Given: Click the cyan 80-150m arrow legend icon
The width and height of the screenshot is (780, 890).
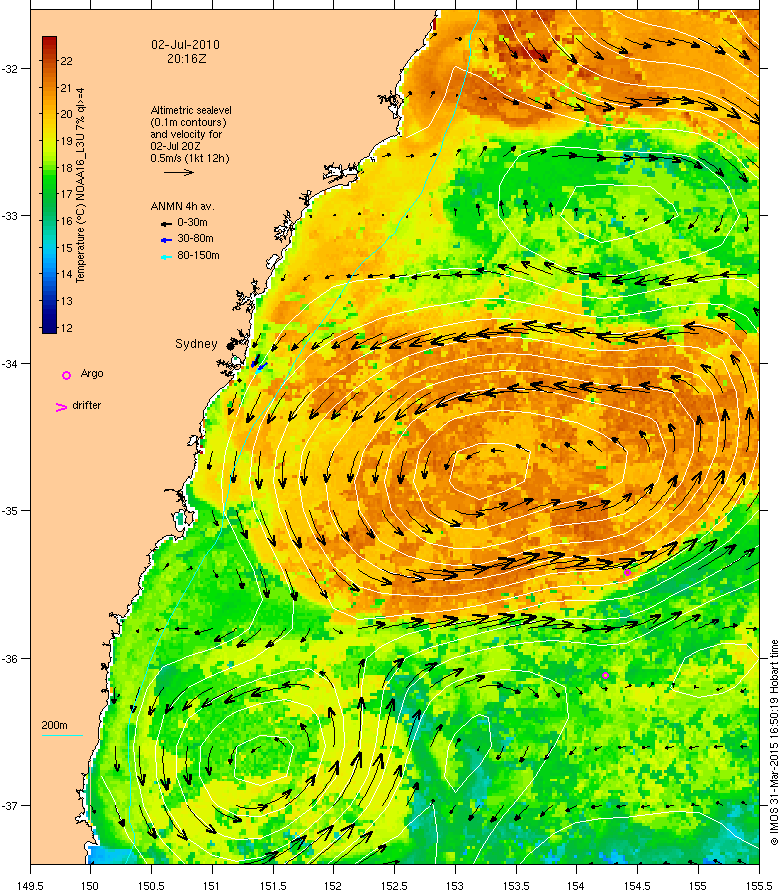Looking at the screenshot, I should (166, 257).
